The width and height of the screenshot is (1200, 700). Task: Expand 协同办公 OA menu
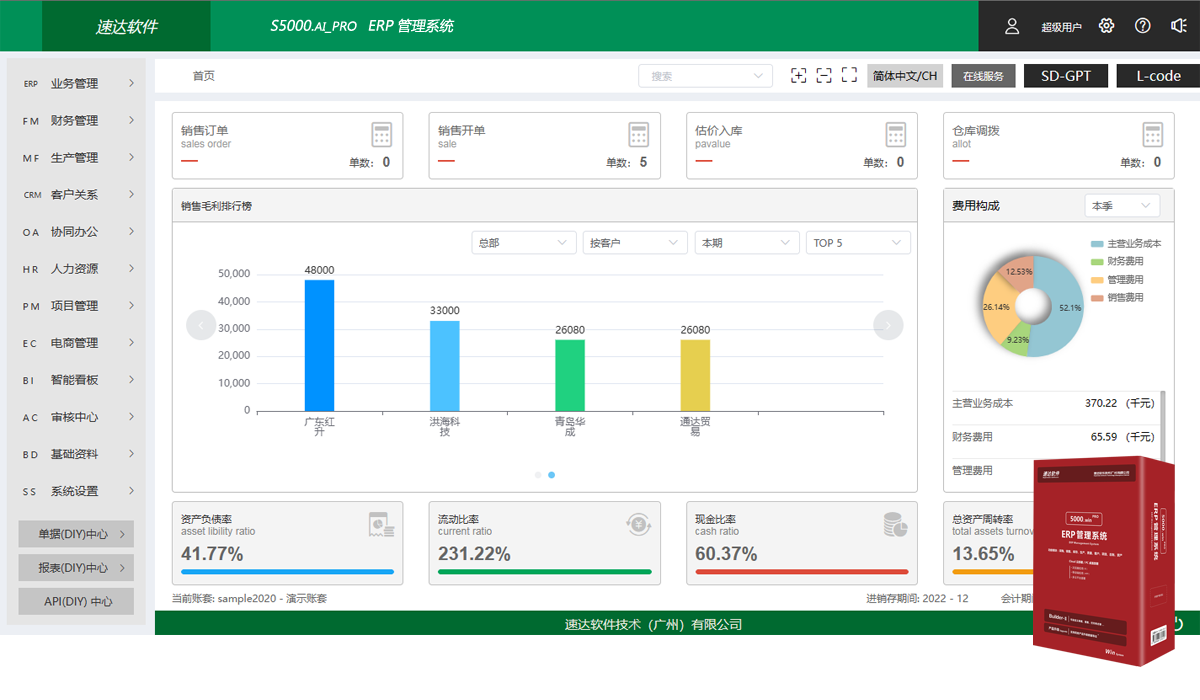pyautogui.click(x=77, y=232)
